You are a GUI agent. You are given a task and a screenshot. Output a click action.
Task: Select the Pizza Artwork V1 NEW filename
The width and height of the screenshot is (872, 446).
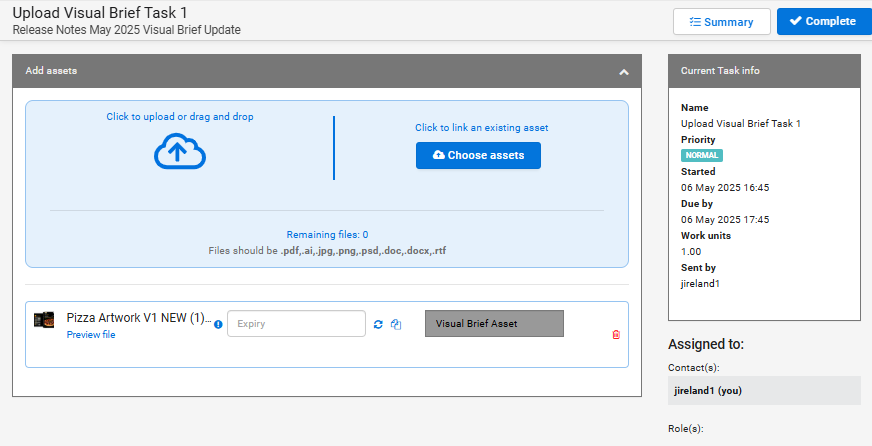139,318
